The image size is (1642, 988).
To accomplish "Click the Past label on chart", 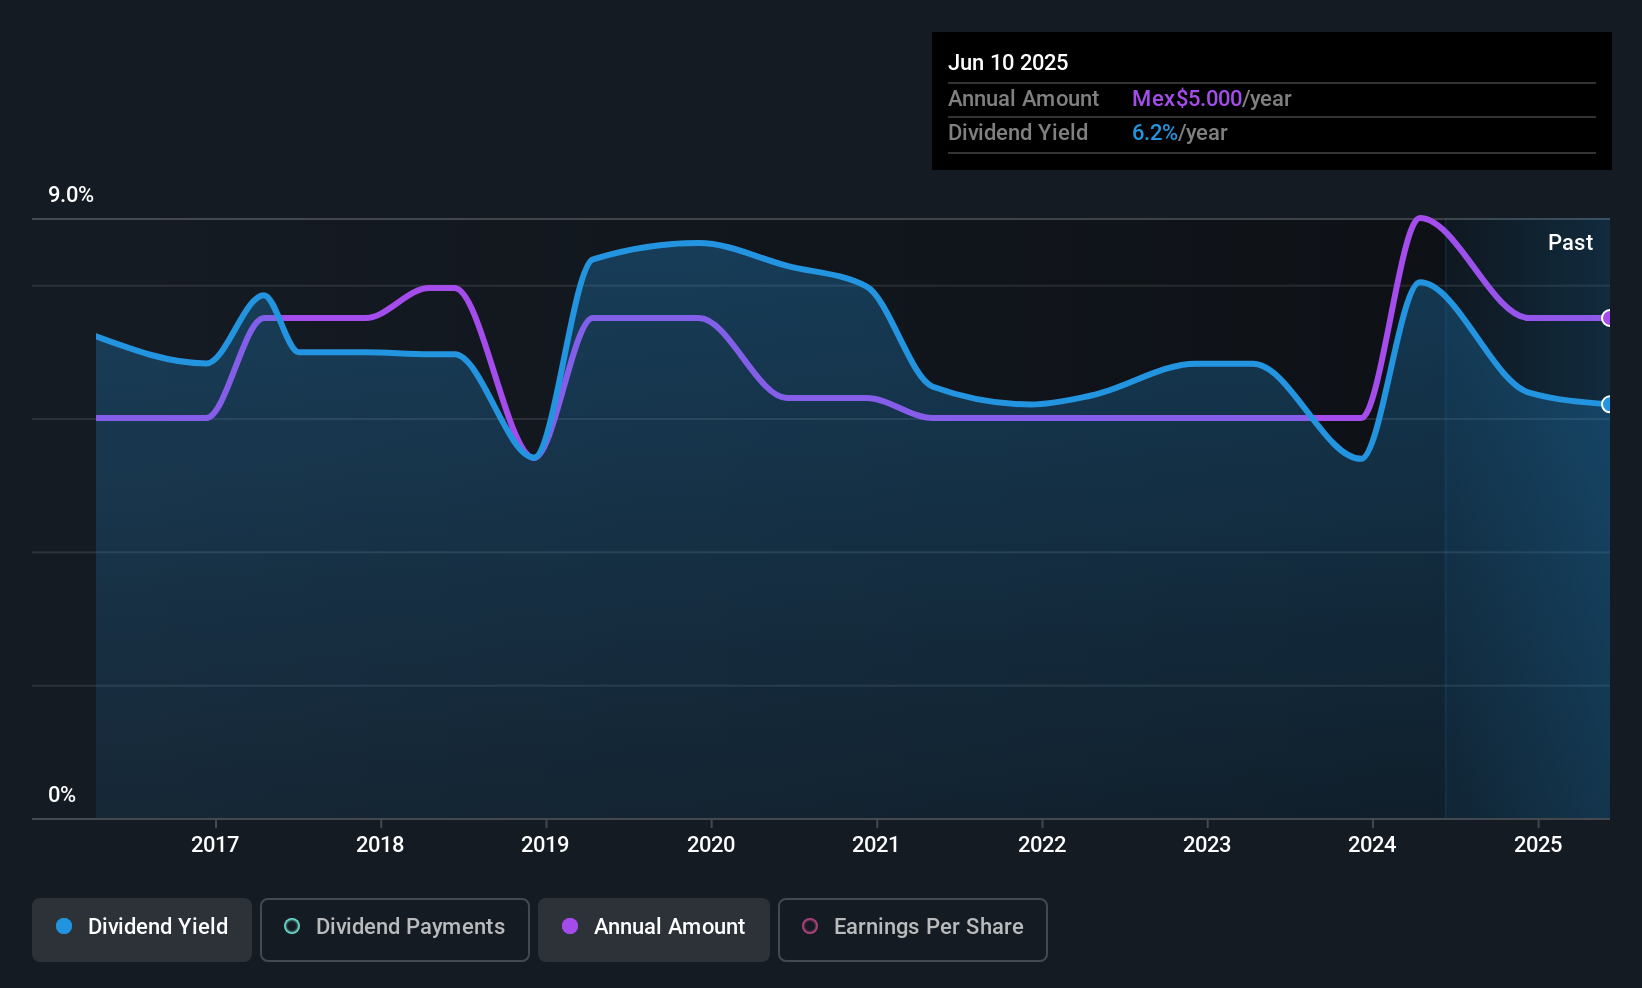I will [x=1570, y=242].
